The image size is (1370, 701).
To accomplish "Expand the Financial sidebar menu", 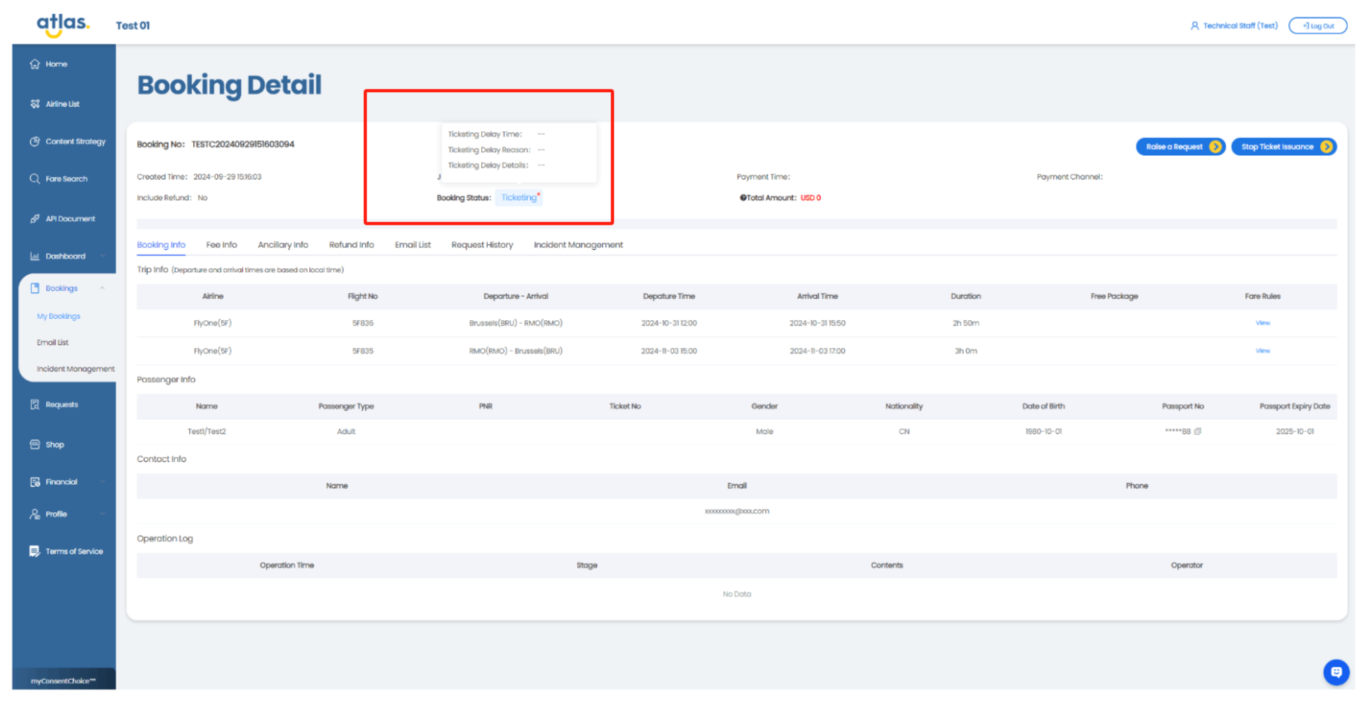I will tap(102, 482).
